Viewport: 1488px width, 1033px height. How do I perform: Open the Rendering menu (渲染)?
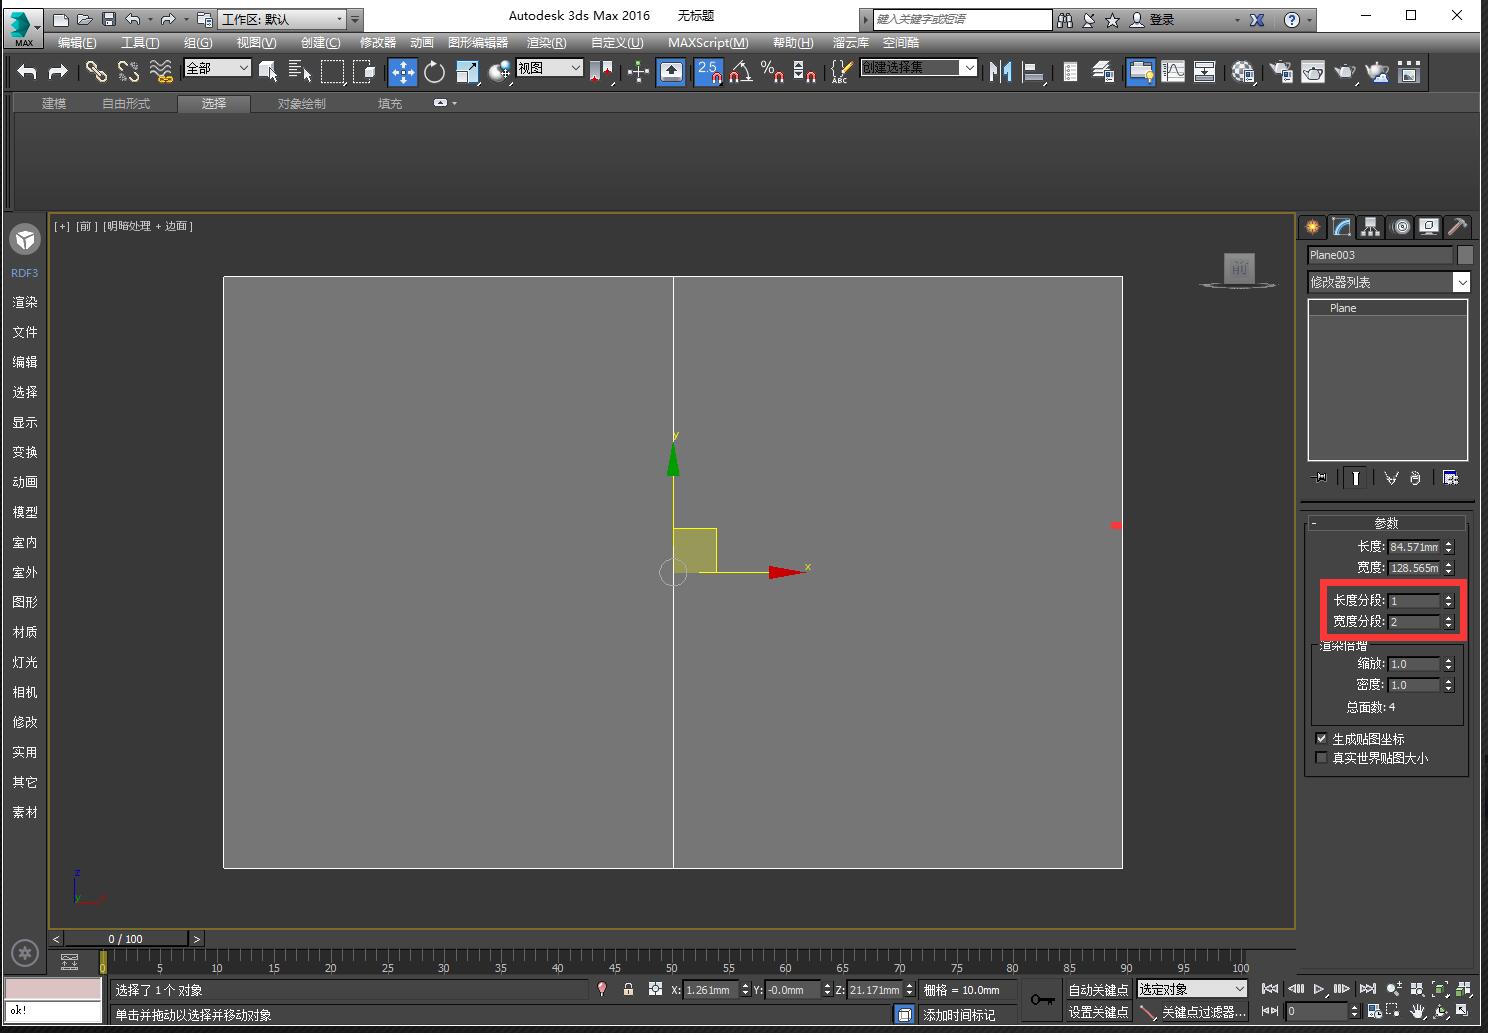pyautogui.click(x=546, y=43)
